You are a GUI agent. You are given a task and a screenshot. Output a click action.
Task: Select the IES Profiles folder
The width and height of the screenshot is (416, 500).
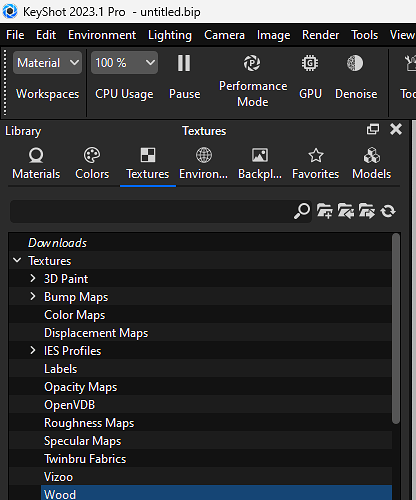coord(73,351)
